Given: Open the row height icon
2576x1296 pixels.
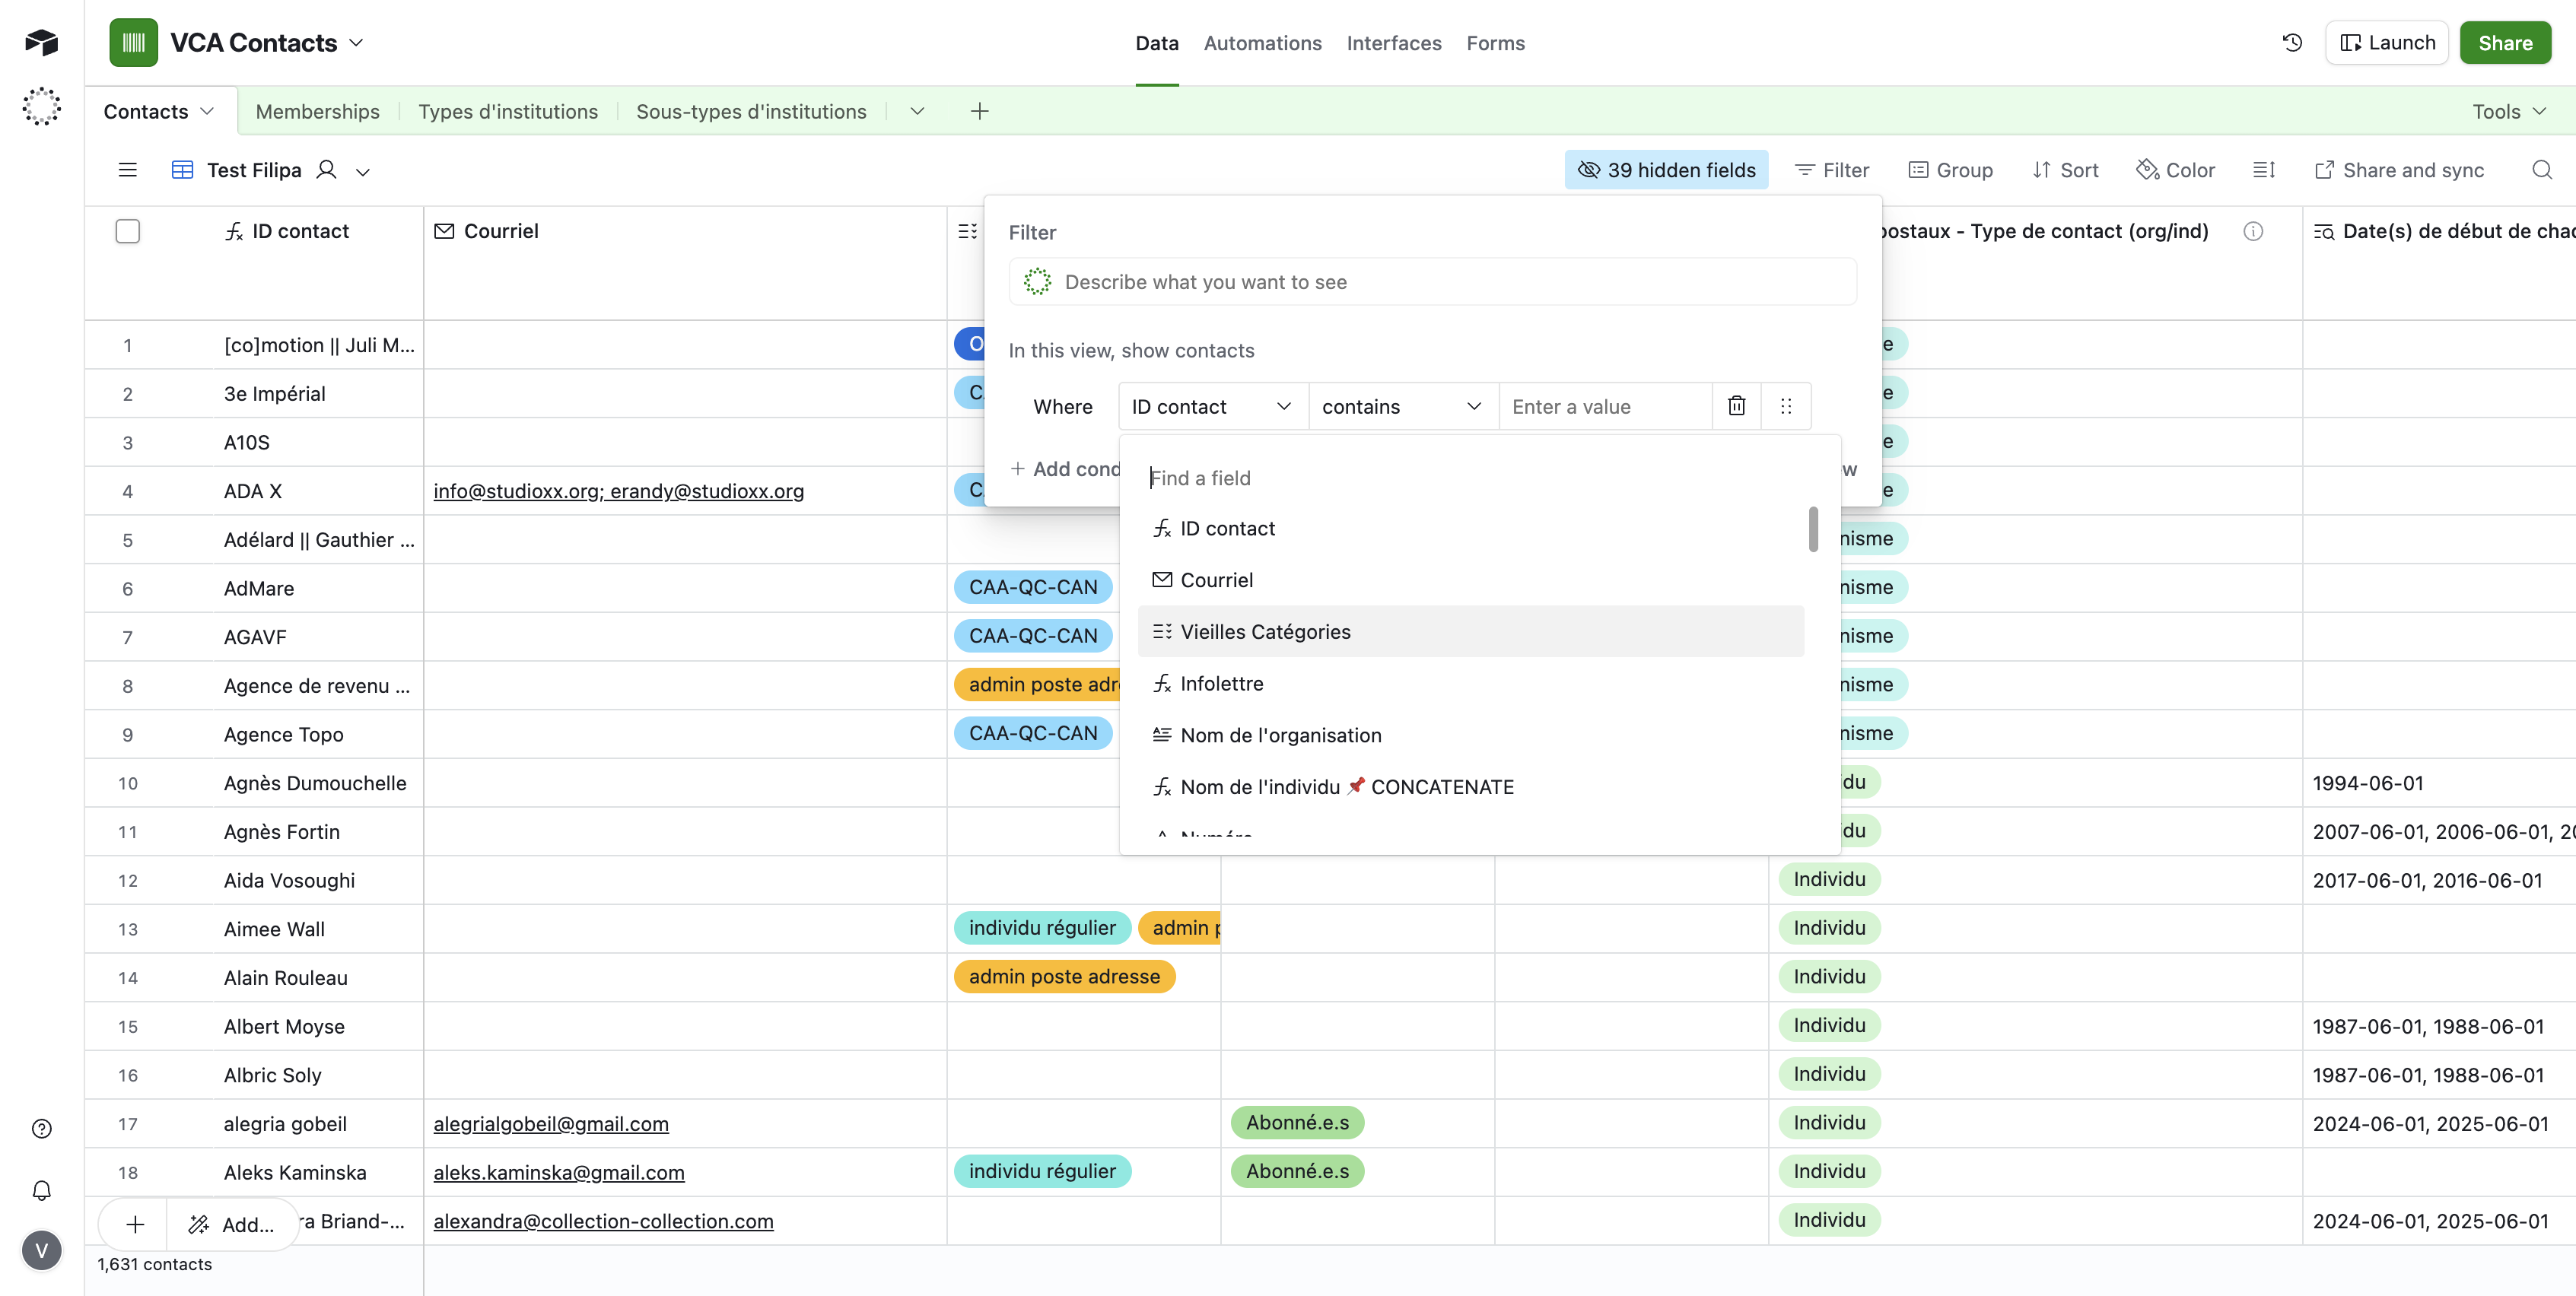Looking at the screenshot, I should (x=2264, y=170).
